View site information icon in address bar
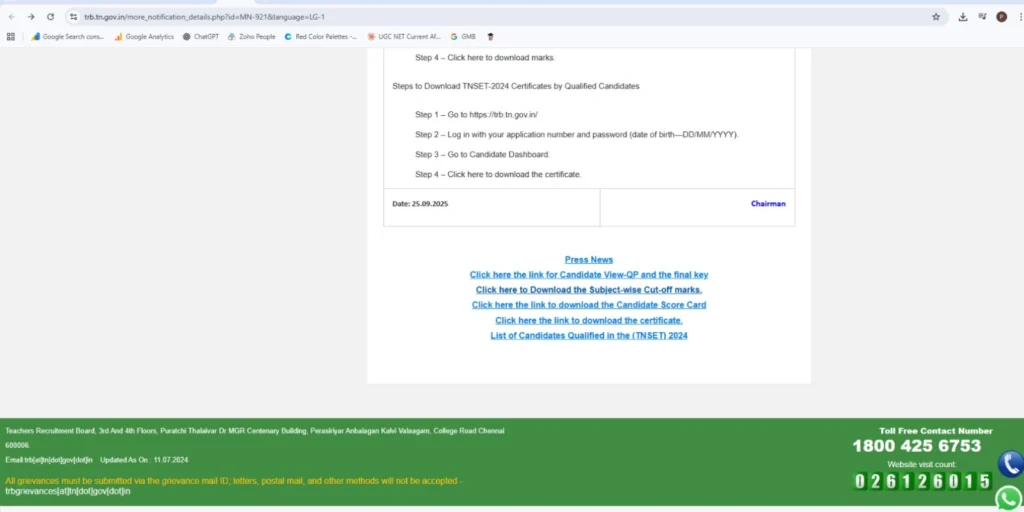 point(73,17)
